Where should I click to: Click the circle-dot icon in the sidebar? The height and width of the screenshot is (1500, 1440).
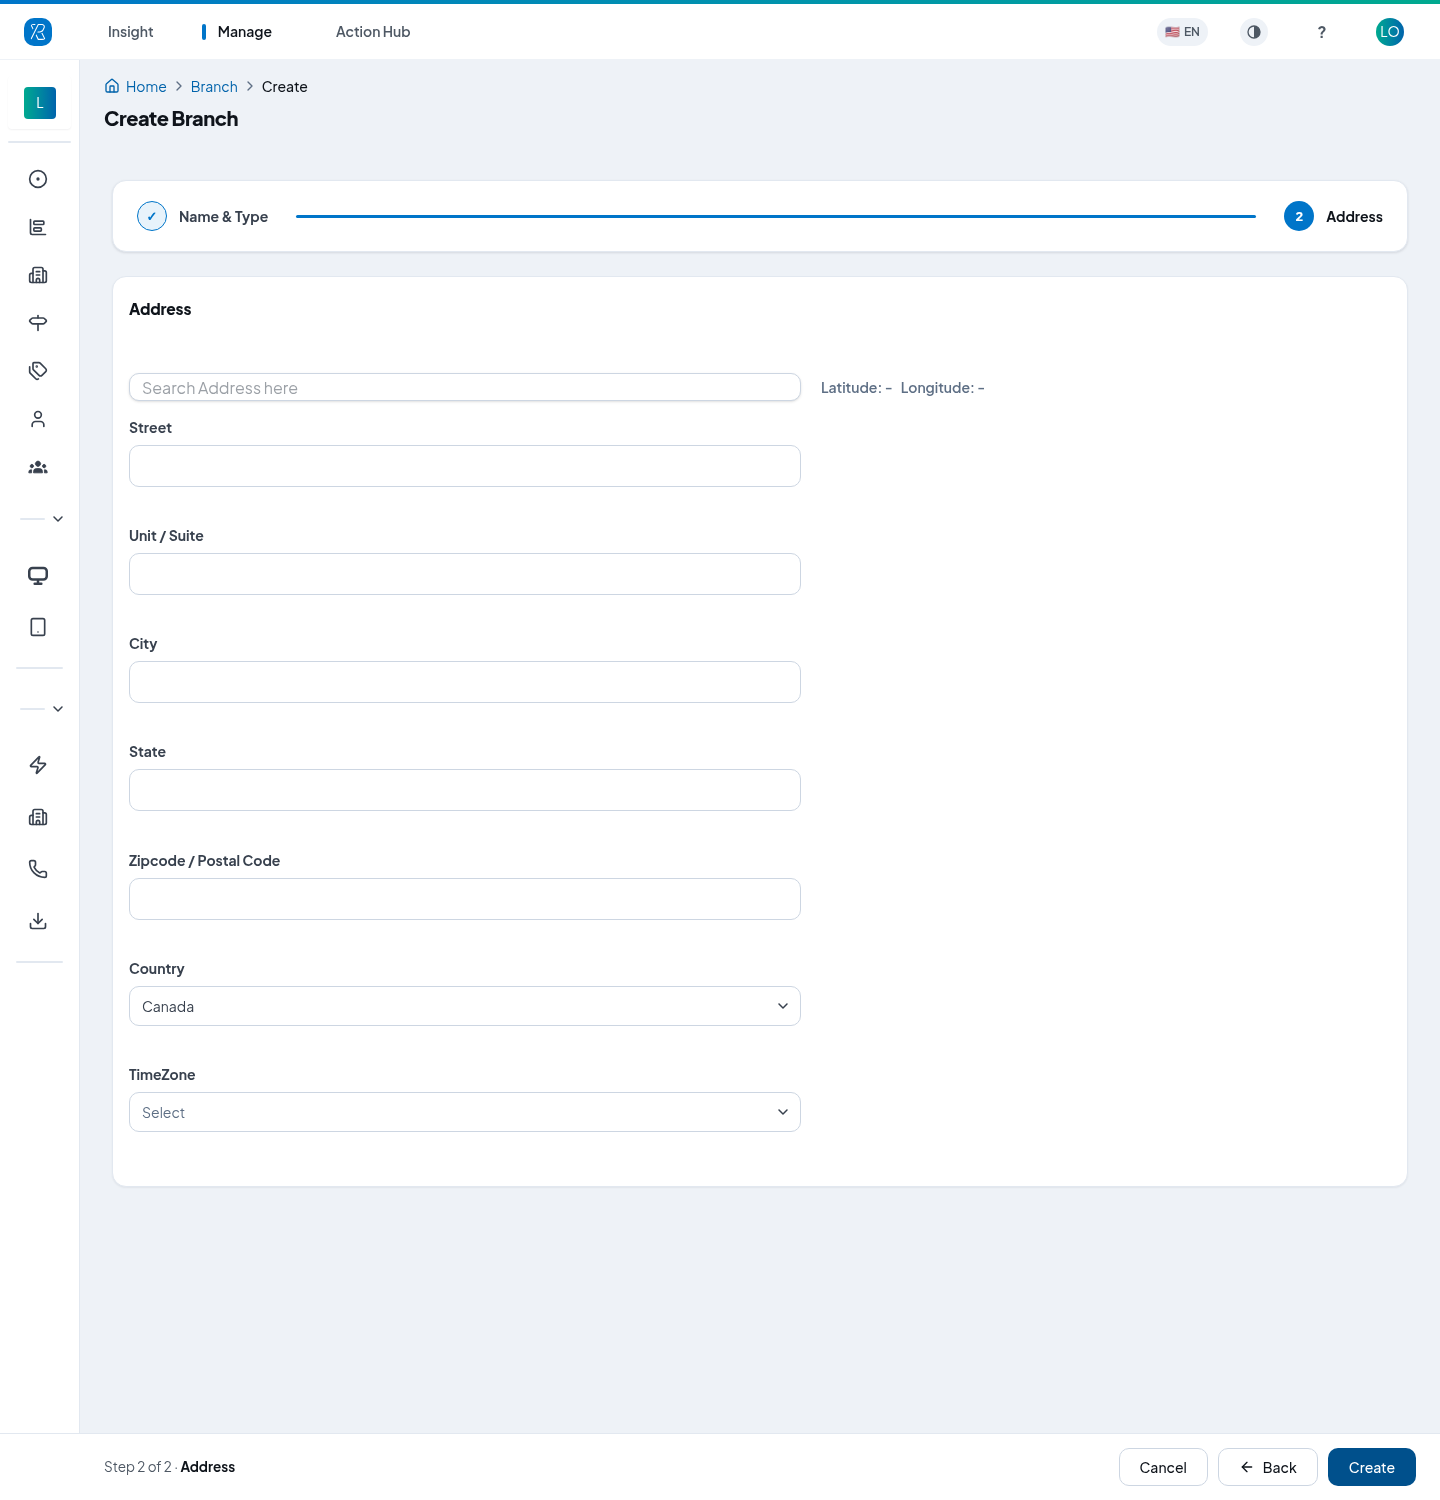[x=38, y=179]
